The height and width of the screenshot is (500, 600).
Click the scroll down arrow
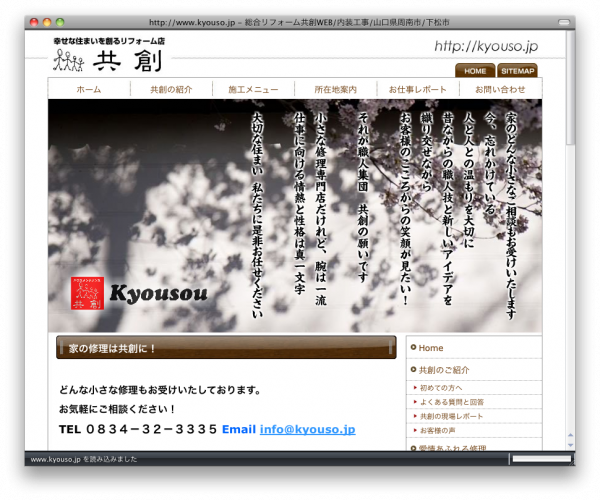pyautogui.click(x=570, y=445)
